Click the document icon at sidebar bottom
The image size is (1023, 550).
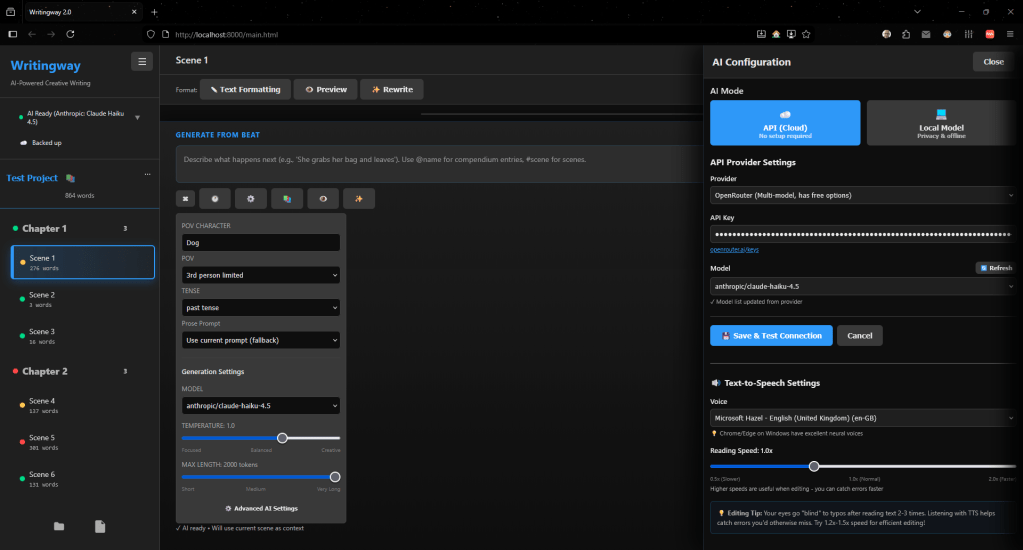(100, 526)
